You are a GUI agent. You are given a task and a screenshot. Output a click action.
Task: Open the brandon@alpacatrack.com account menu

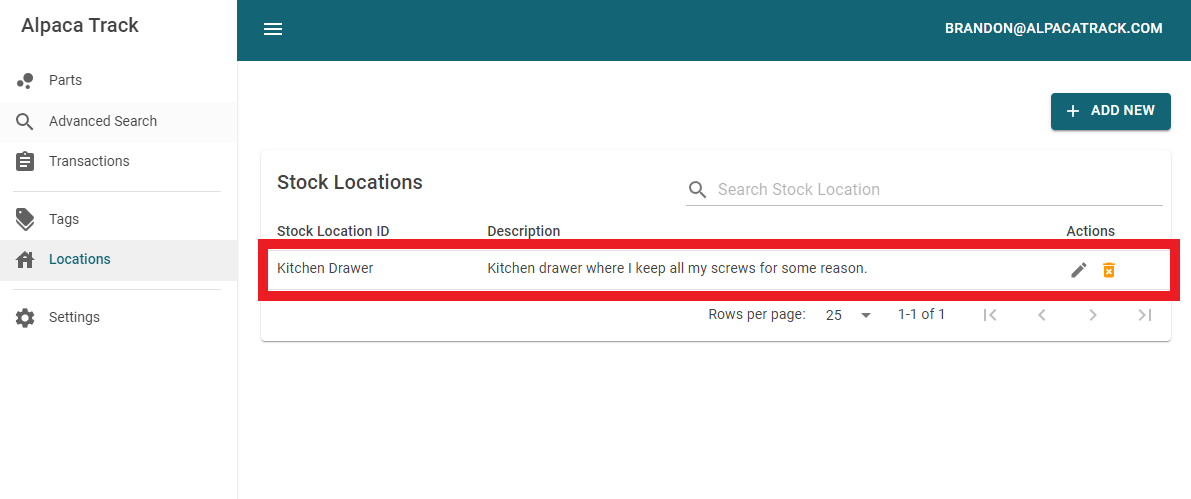(1053, 29)
